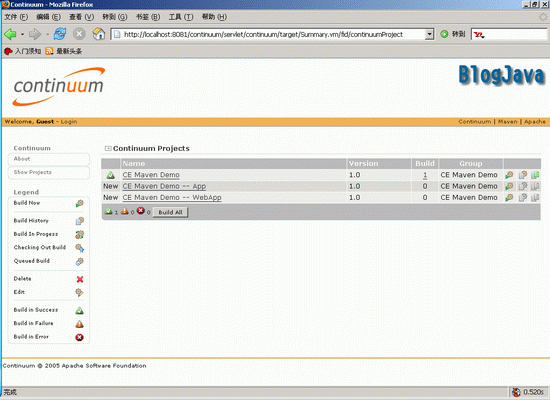Open the home page icon
This screenshot has width=550, height=400.
click(x=99, y=34)
